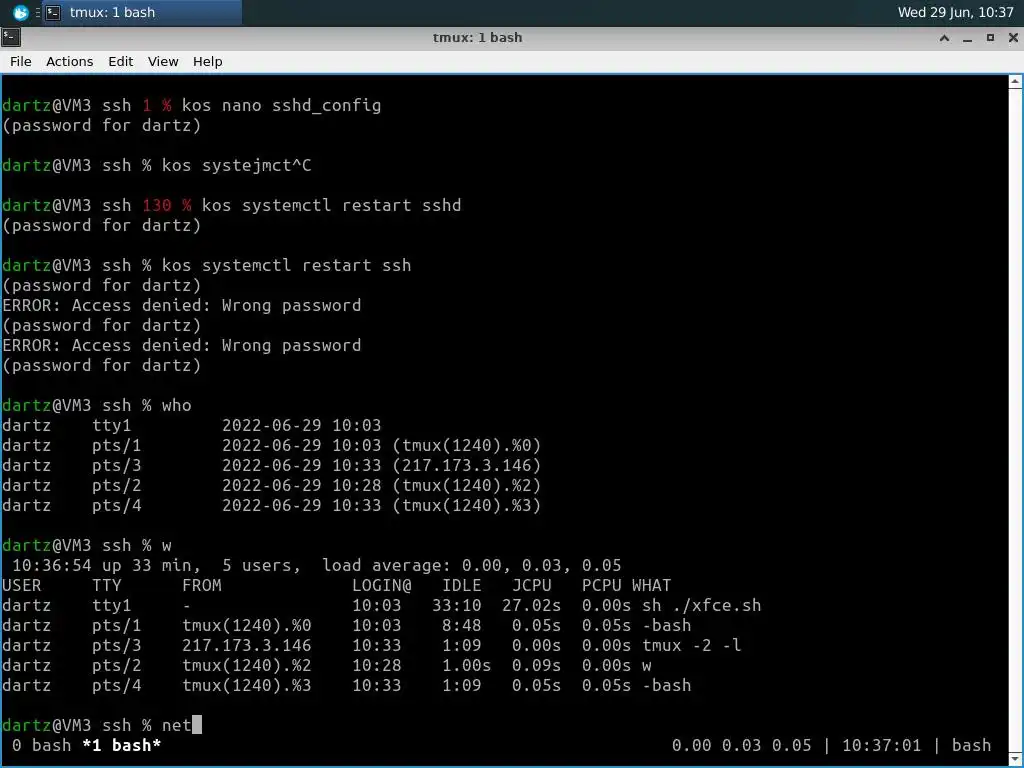The height and width of the screenshot is (768, 1024).
Task: Click 'bash' label at right of tmux status bar
Action: (x=971, y=745)
